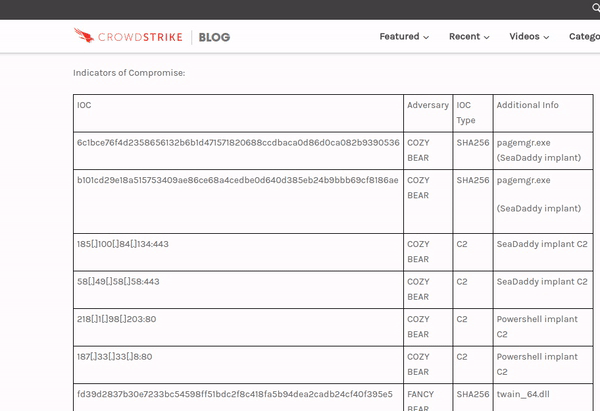Expand the Recent menu

pos(469,36)
